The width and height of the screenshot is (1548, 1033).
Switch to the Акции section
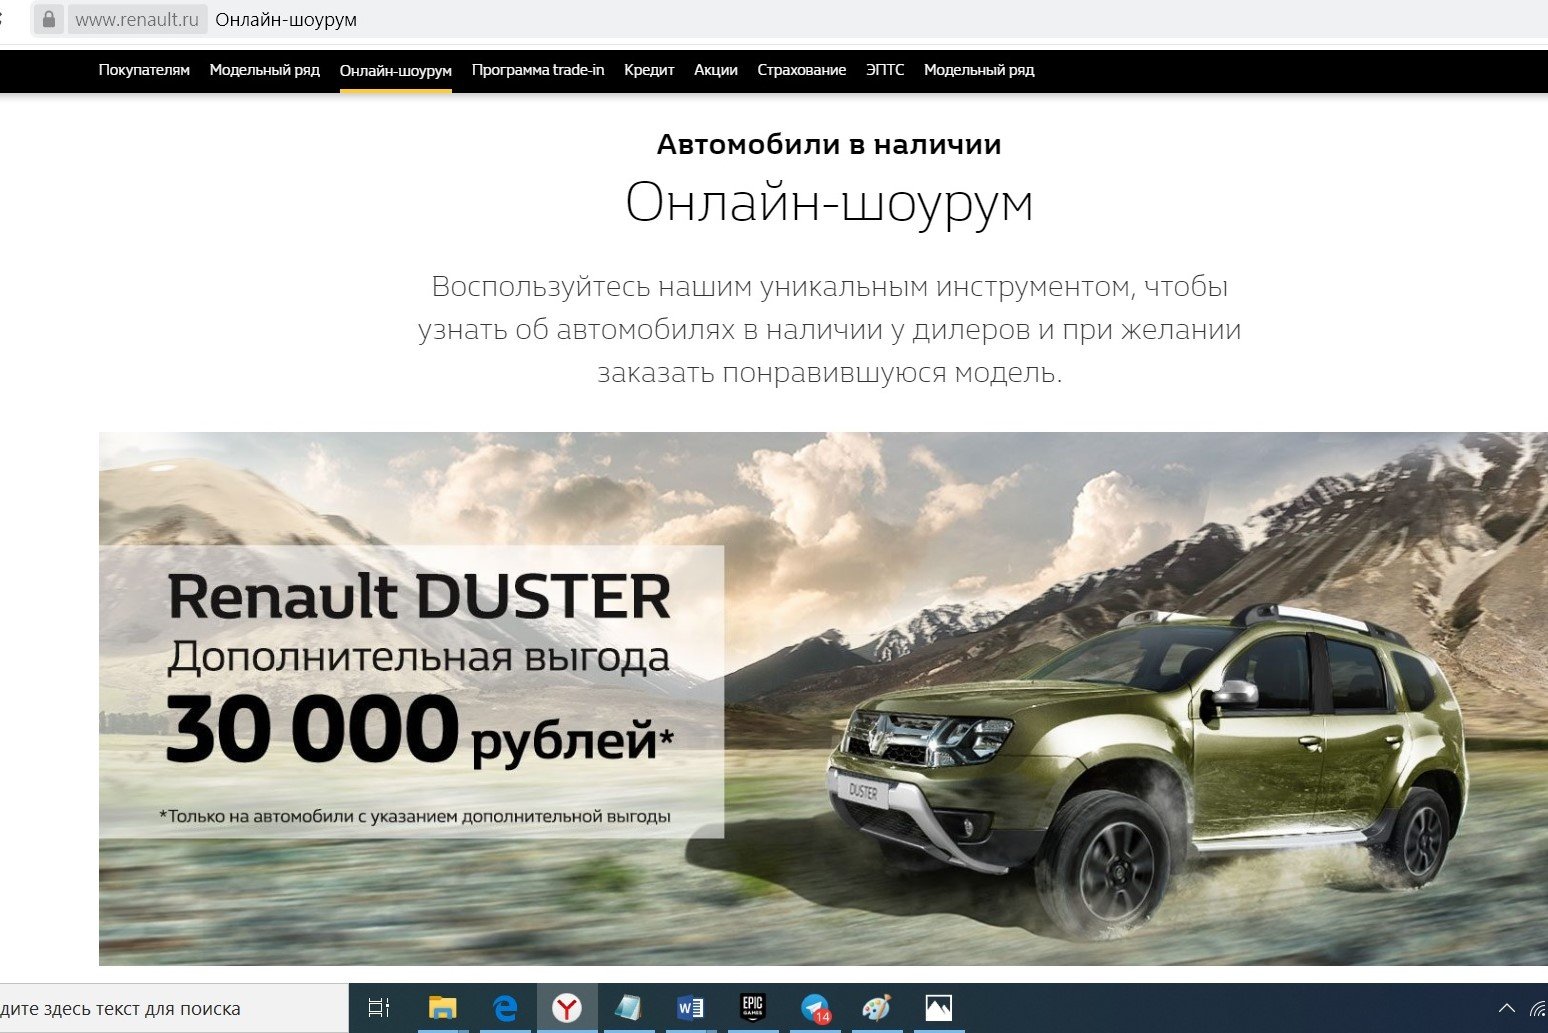coord(715,70)
